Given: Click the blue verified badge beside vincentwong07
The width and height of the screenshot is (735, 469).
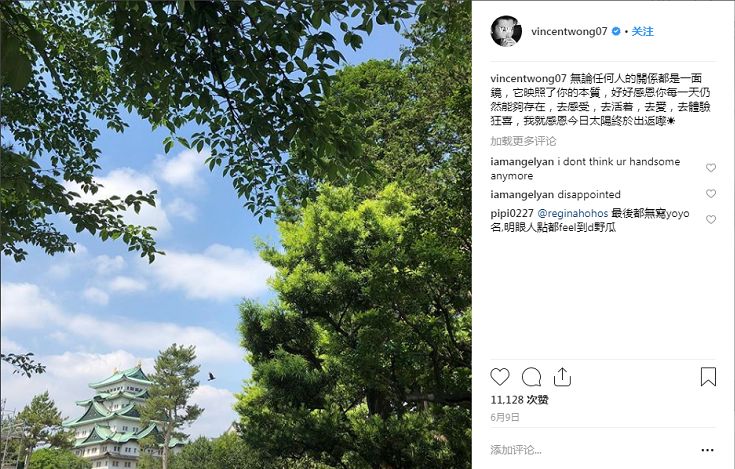Looking at the screenshot, I should point(616,31).
